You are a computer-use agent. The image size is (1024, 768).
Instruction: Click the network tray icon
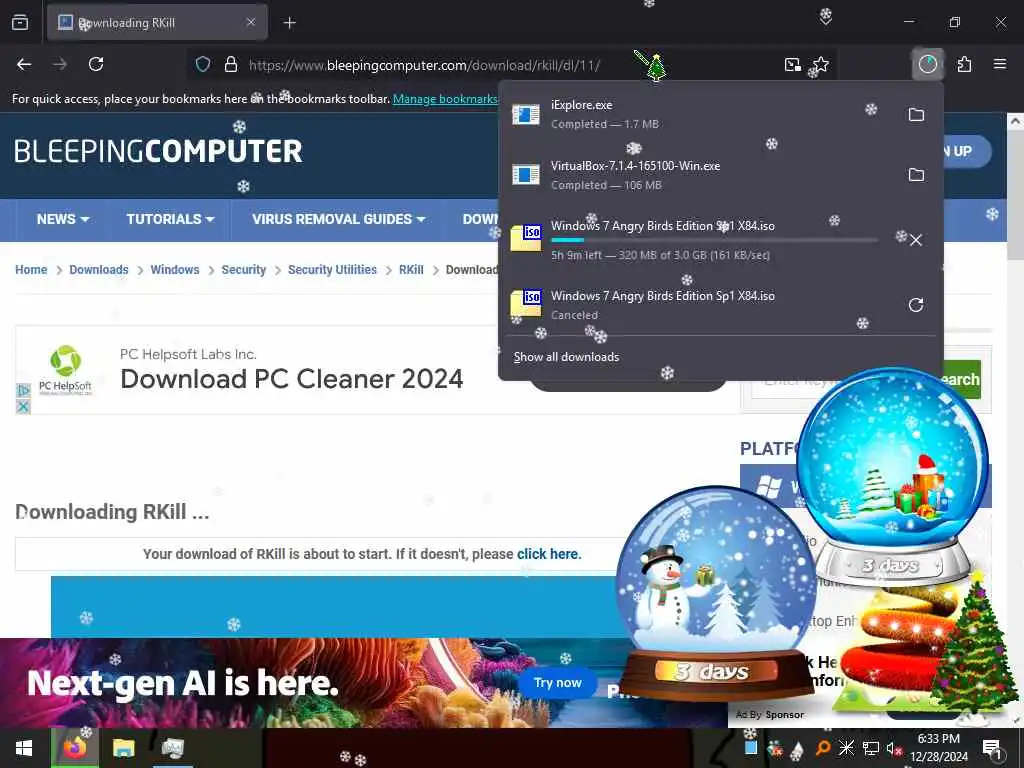871,748
